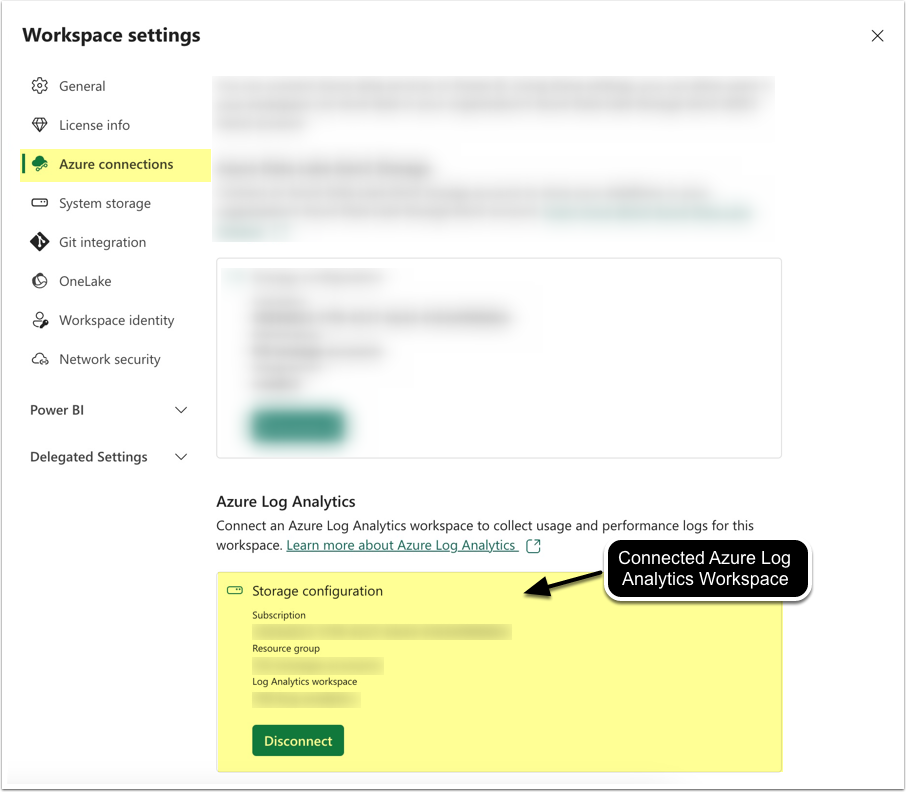The image size is (906, 792).
Task: Go to System storage label
Action: coord(105,203)
